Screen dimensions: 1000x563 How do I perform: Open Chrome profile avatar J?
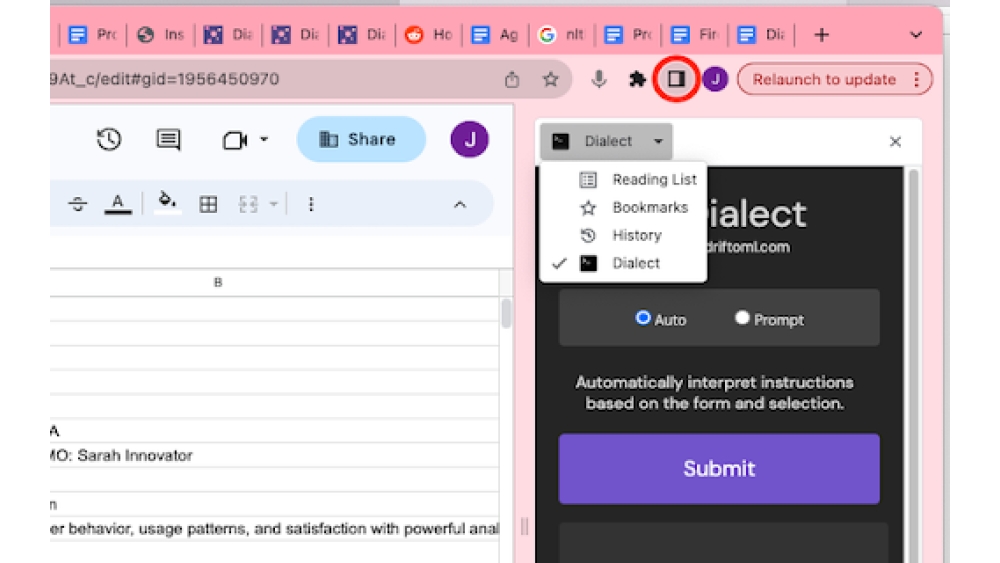(715, 79)
